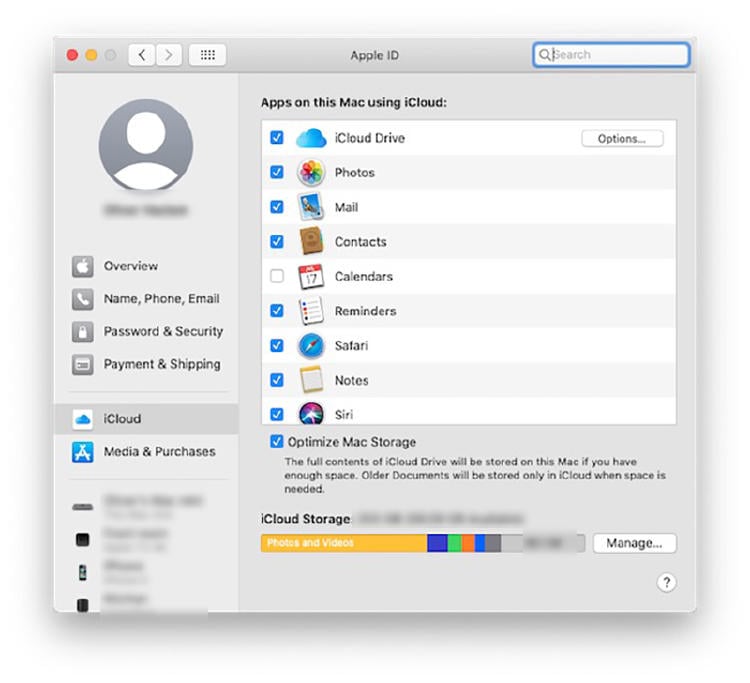
Task: Click the Search field
Action: tap(612, 55)
